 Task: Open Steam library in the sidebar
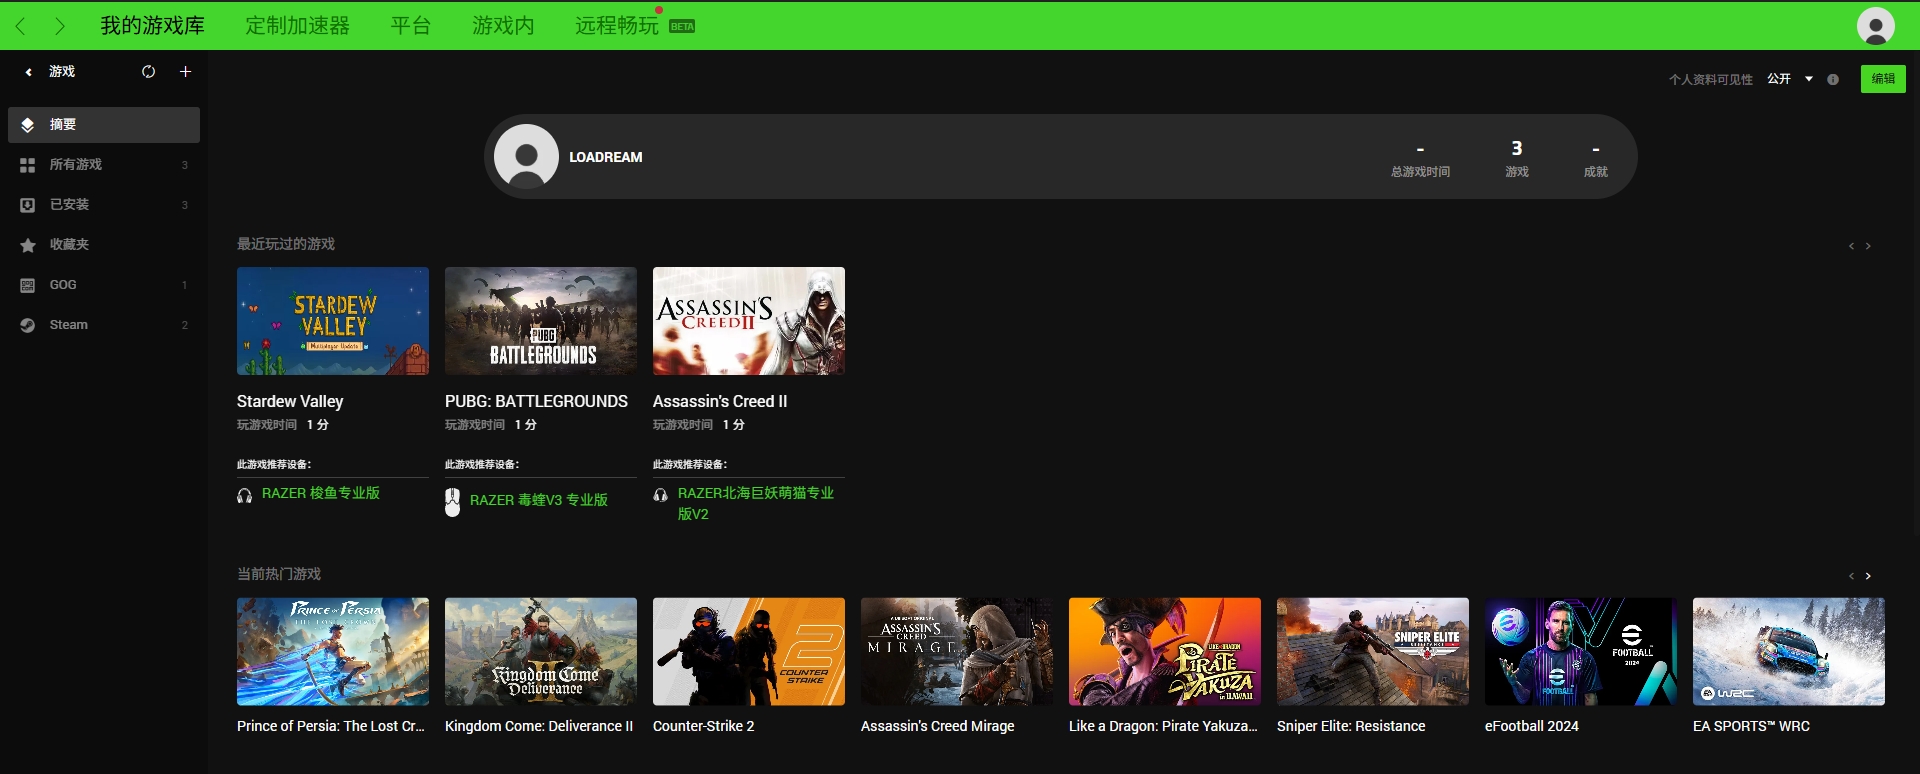(104, 325)
